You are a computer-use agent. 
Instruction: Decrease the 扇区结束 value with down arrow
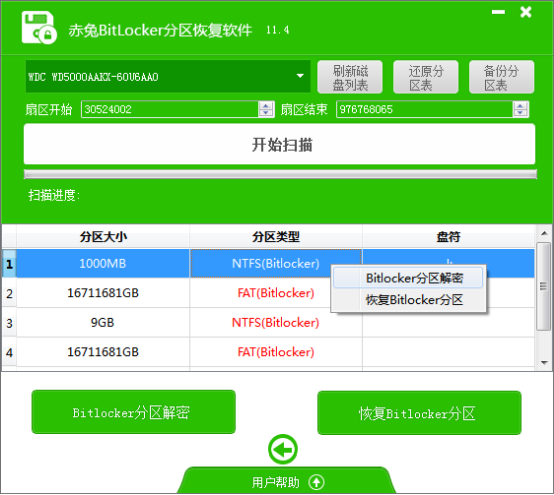(520, 113)
